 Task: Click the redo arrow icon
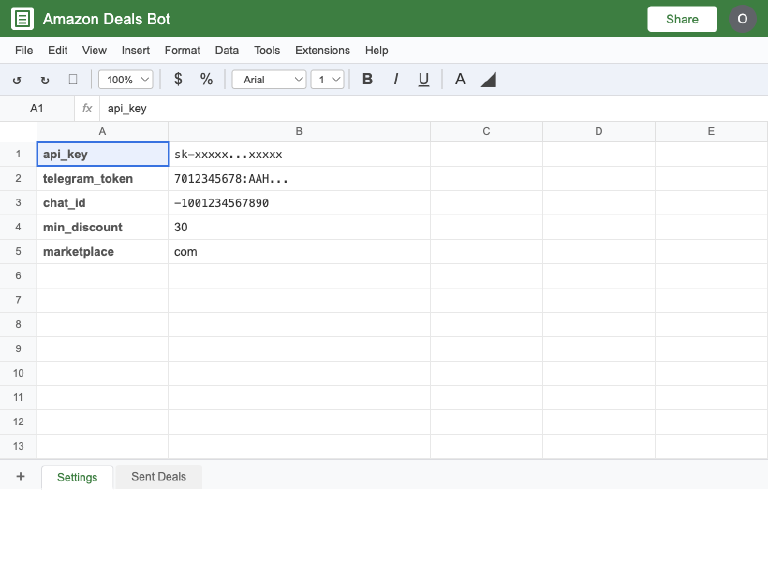coord(45,79)
